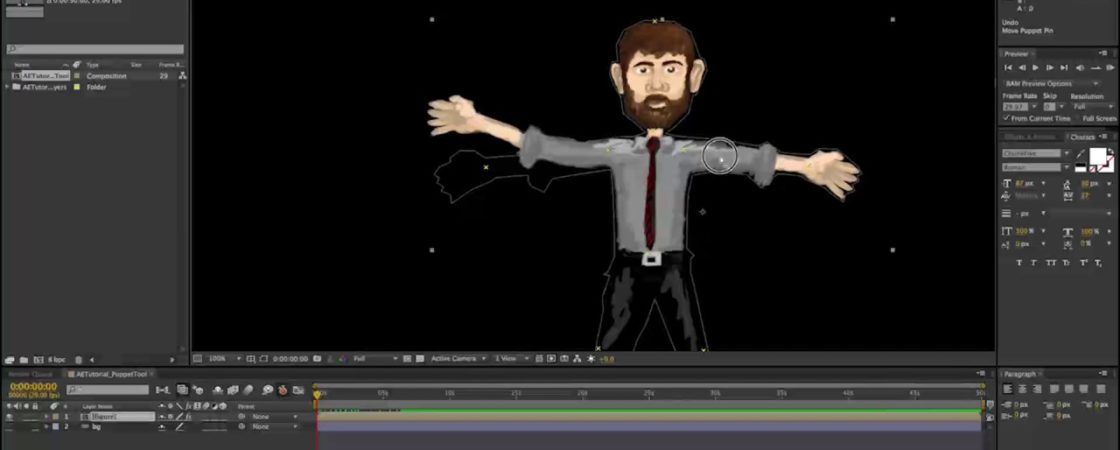The width and height of the screenshot is (1120, 450).
Task: Expand the AETutor layers folder in project
Action: pos(8,87)
